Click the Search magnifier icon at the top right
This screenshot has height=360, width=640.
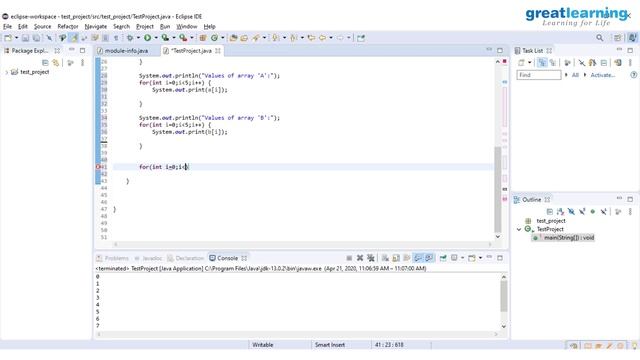tap(600, 38)
